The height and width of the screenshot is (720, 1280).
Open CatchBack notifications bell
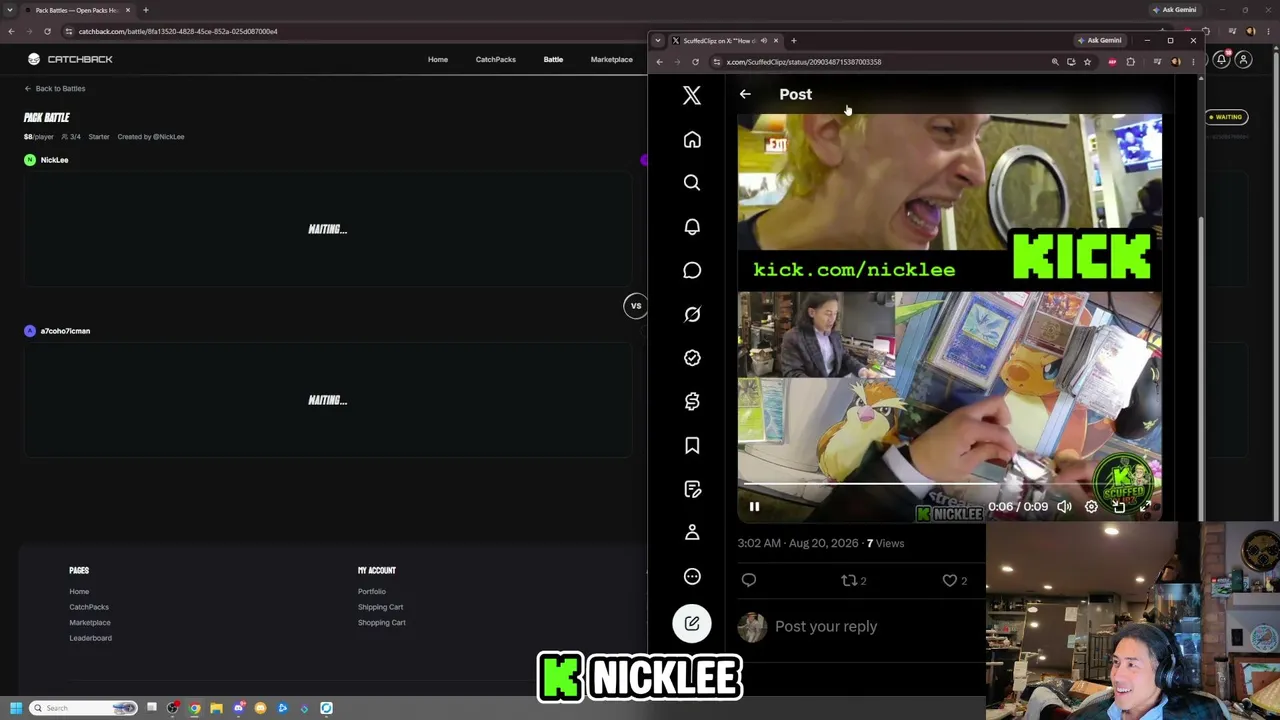tap(1221, 60)
